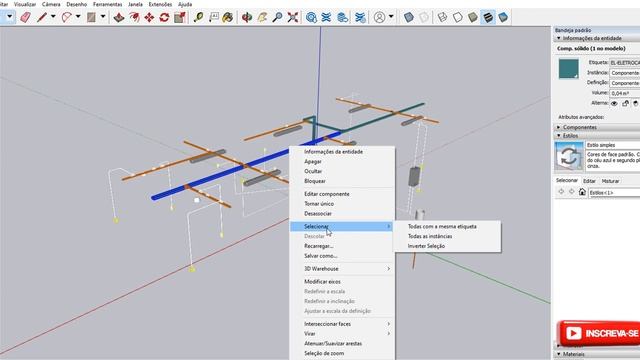
Task: Open the user account dropdown arrow
Action: pos(391,17)
